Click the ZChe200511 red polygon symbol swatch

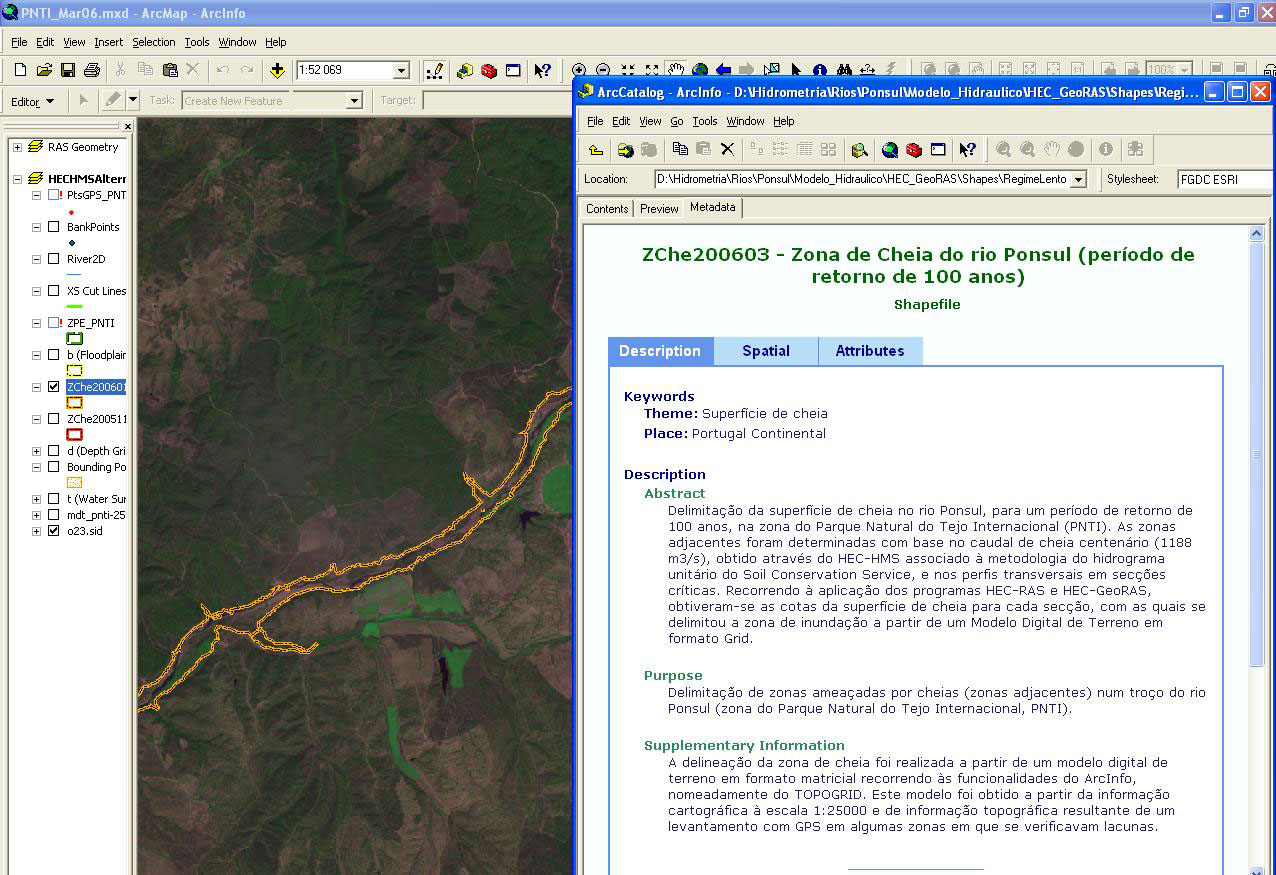(x=74, y=435)
